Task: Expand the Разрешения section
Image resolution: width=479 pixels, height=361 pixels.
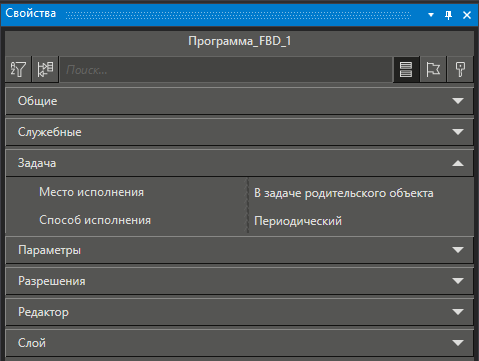Action: pyautogui.click(x=239, y=281)
